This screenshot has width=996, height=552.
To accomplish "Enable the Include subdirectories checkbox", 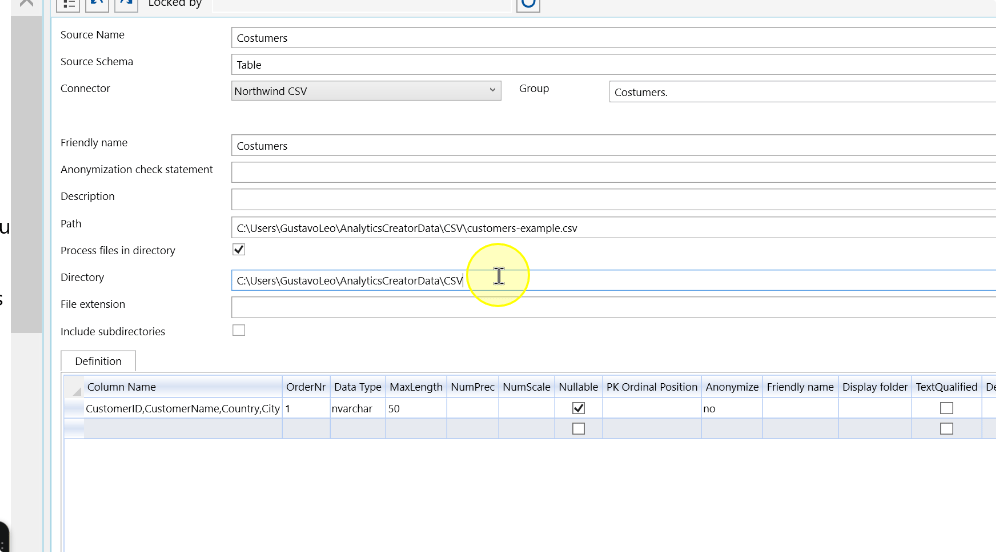I will (x=239, y=330).
